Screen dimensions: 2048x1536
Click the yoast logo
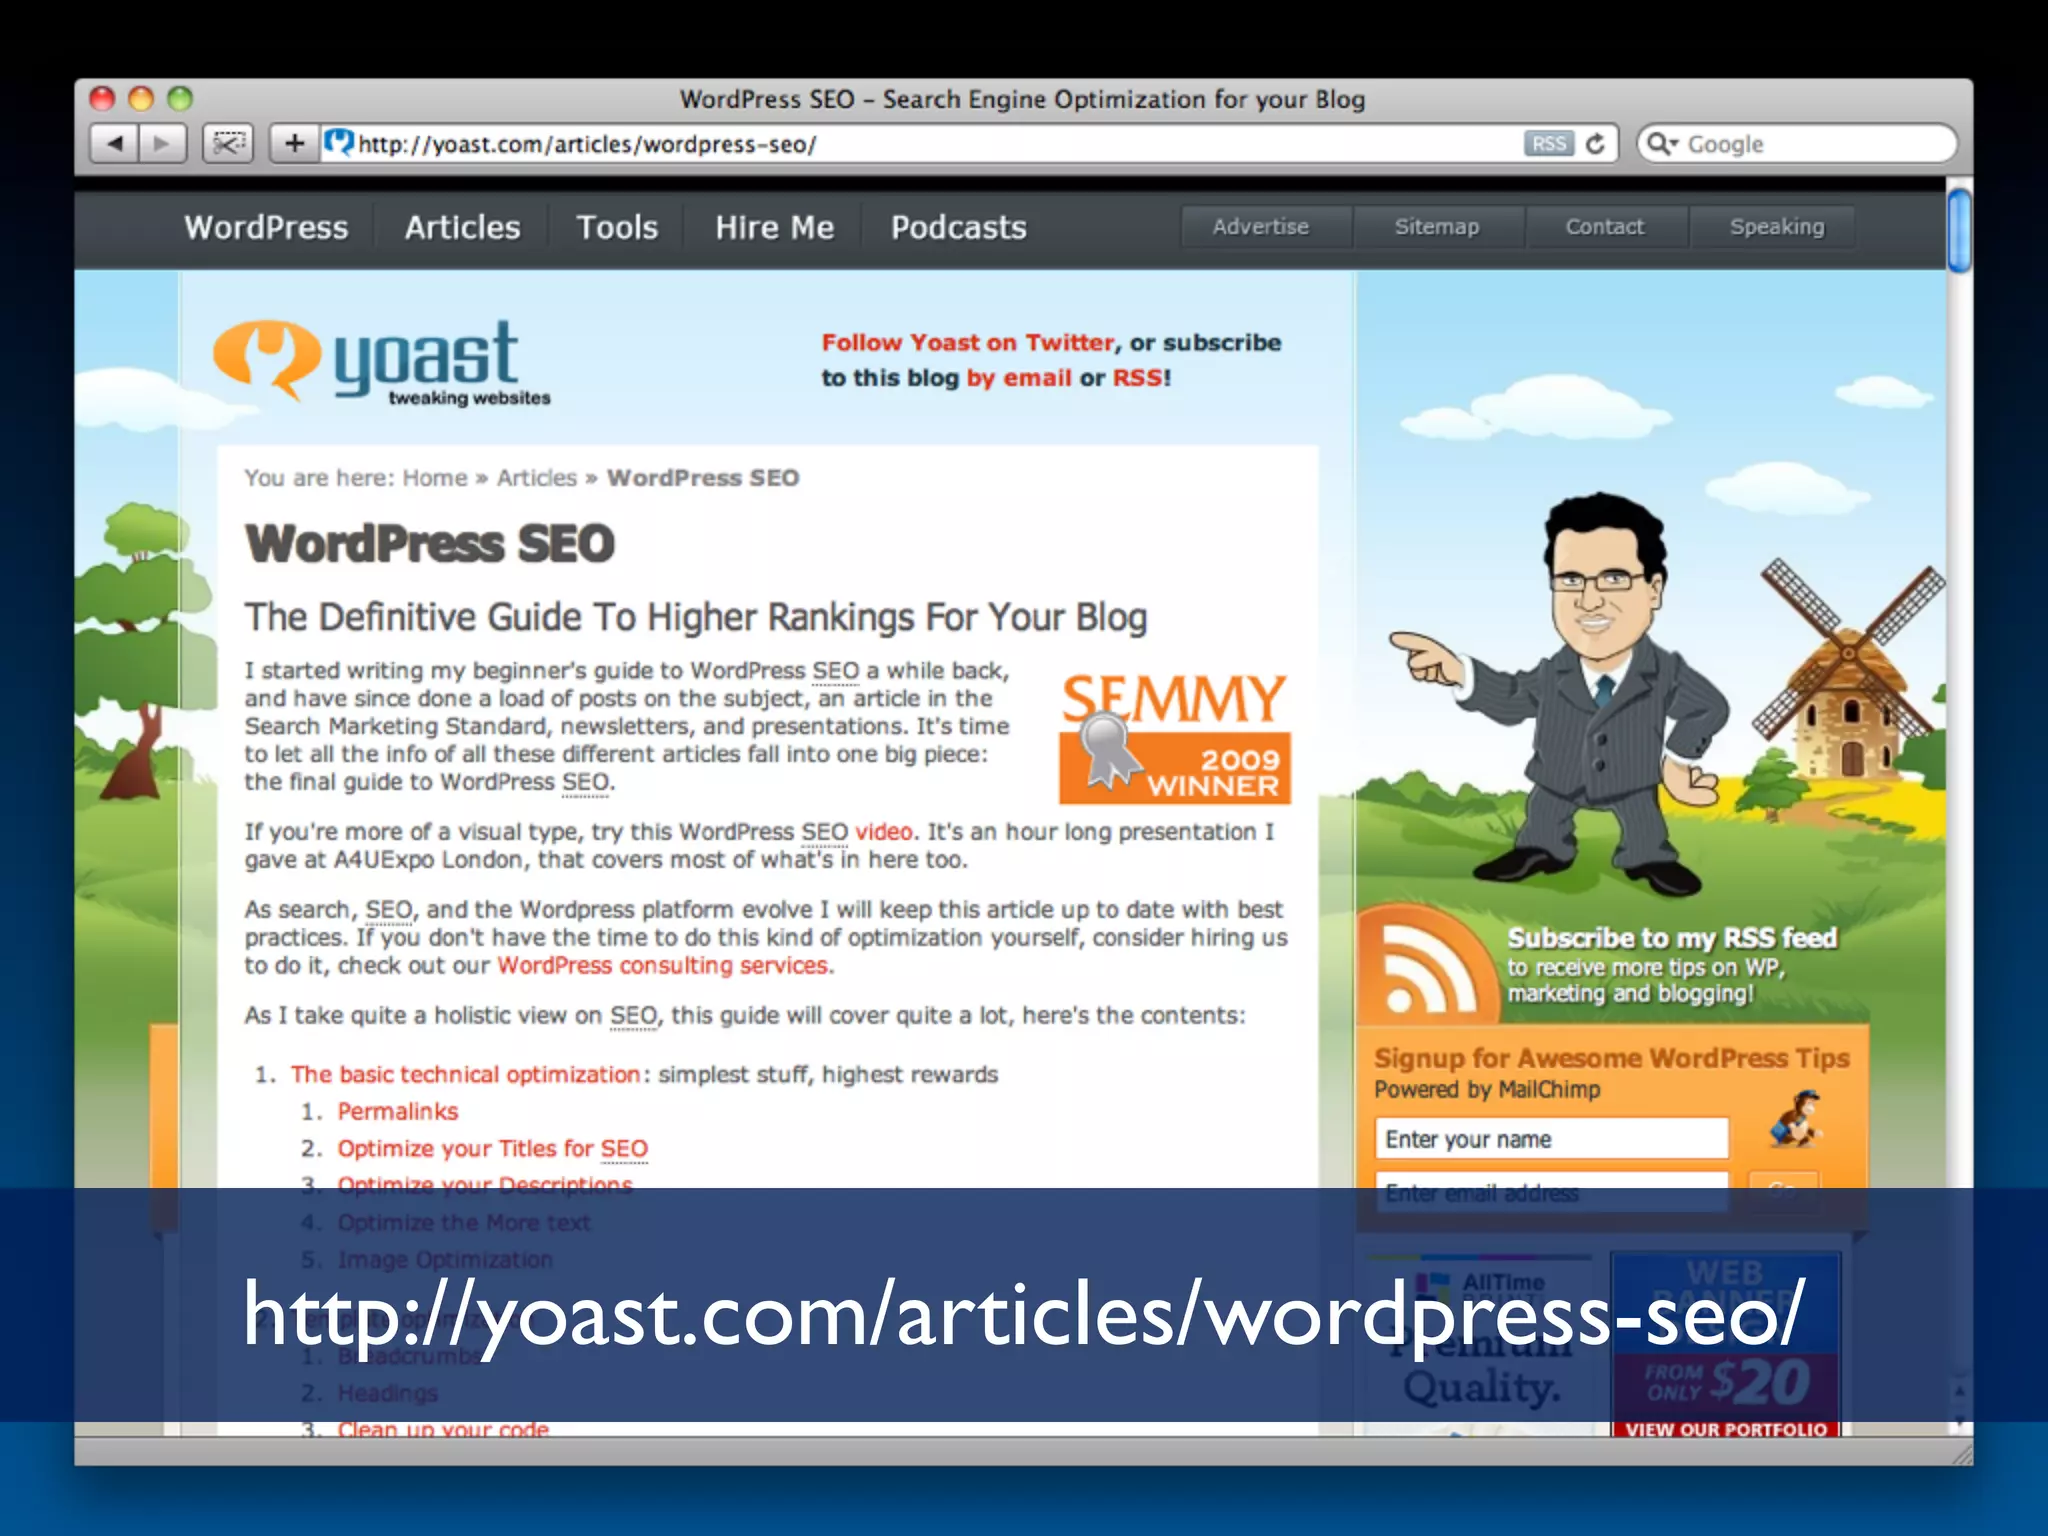pyautogui.click(x=382, y=363)
